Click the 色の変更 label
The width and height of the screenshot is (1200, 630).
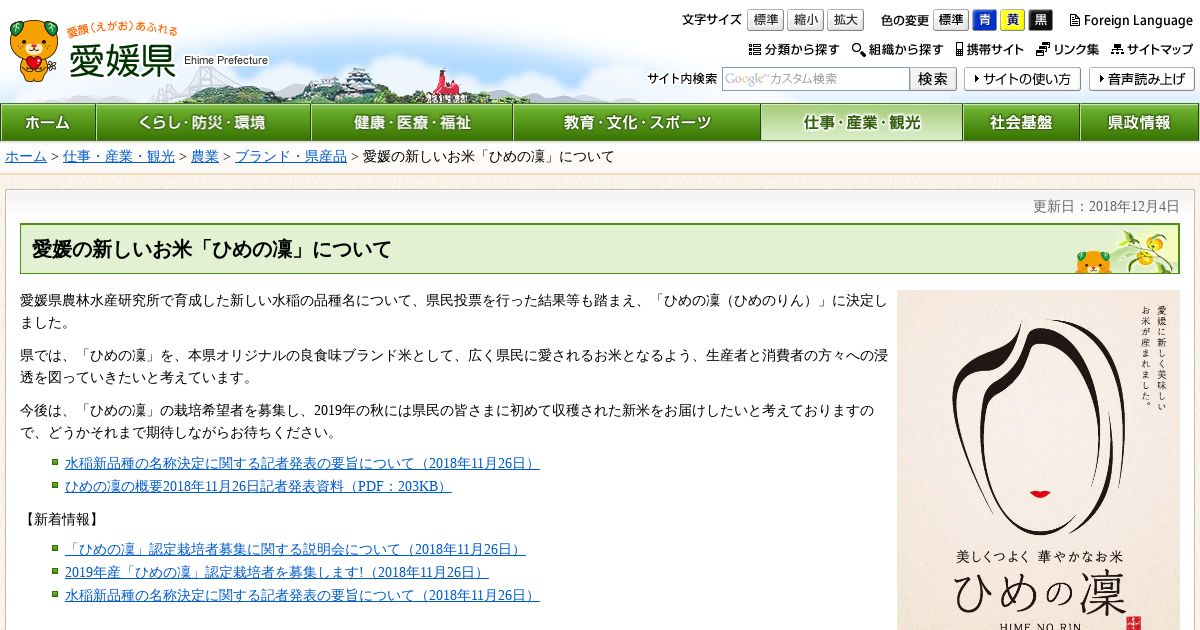[x=905, y=20]
